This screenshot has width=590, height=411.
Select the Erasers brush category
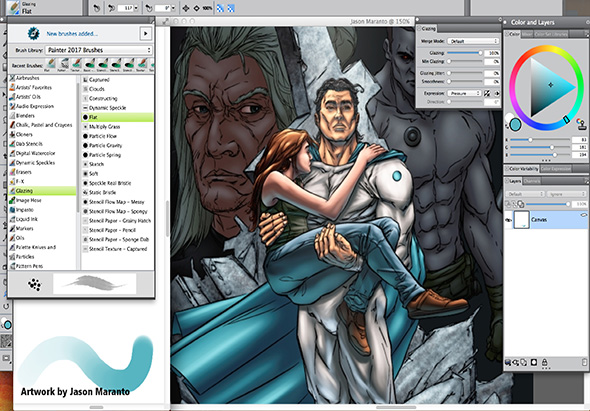pos(42,172)
